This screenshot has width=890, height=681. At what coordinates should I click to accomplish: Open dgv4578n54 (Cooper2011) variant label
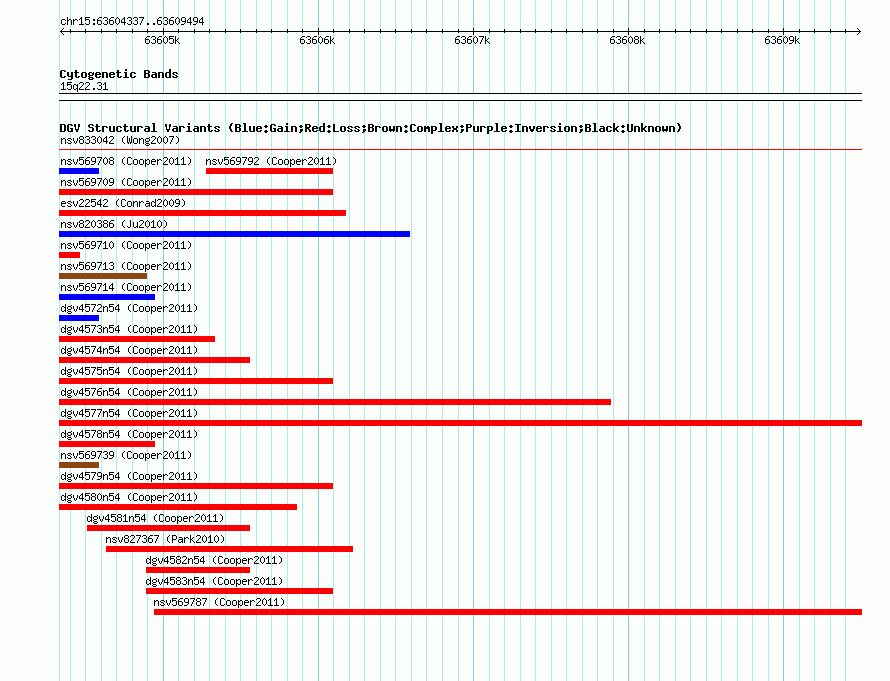click(x=129, y=434)
